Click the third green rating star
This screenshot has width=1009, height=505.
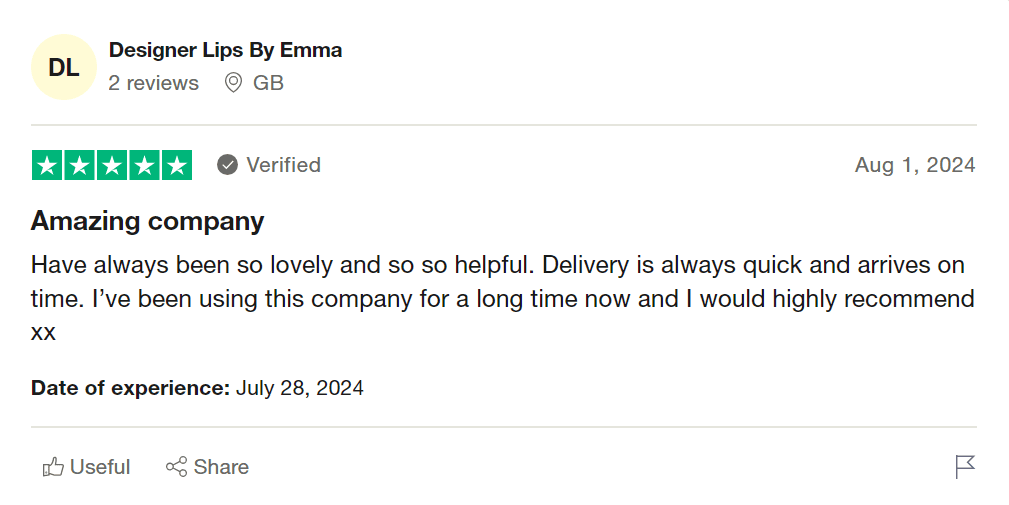pyautogui.click(x=111, y=165)
